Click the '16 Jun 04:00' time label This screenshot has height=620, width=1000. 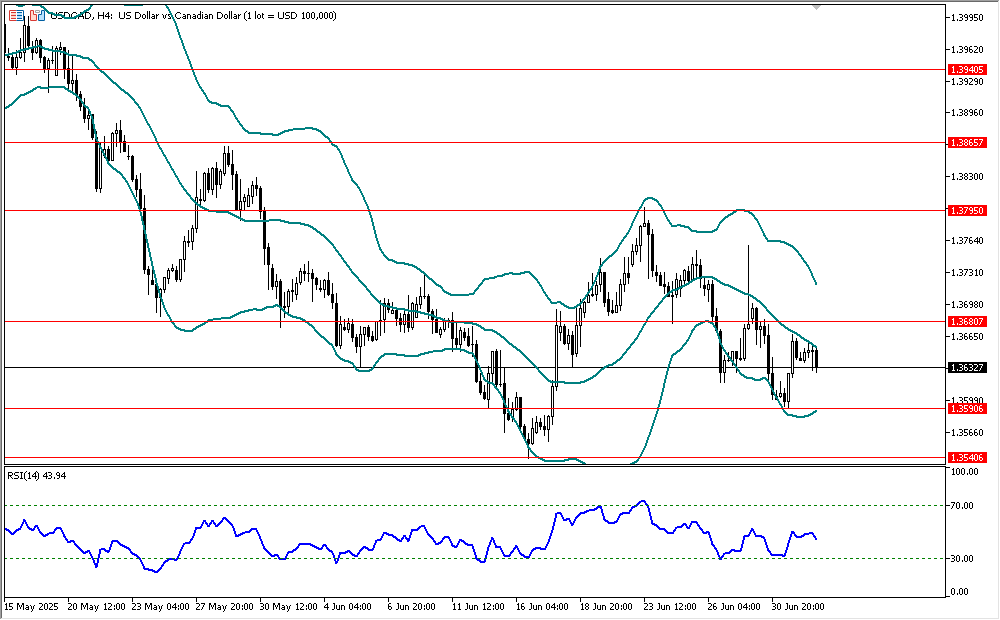542,606
